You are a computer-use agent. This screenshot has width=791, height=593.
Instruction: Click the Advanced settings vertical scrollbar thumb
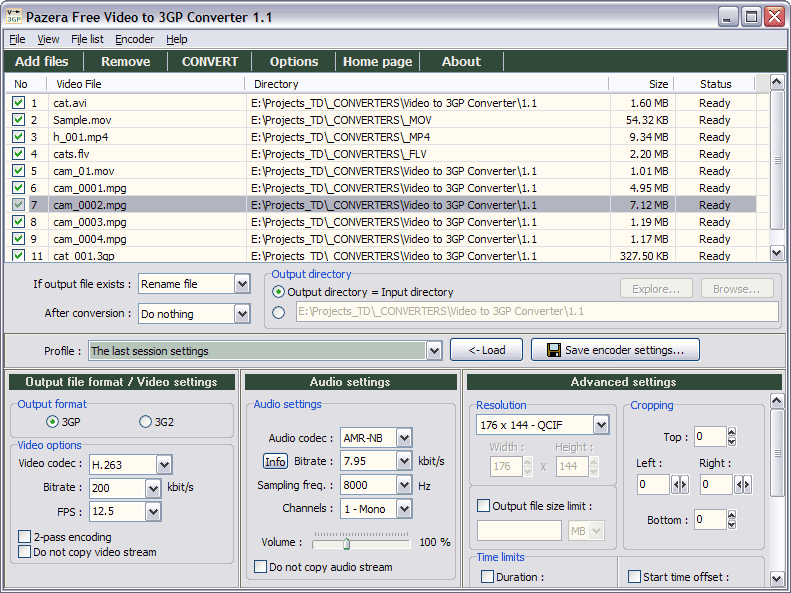coord(777,453)
